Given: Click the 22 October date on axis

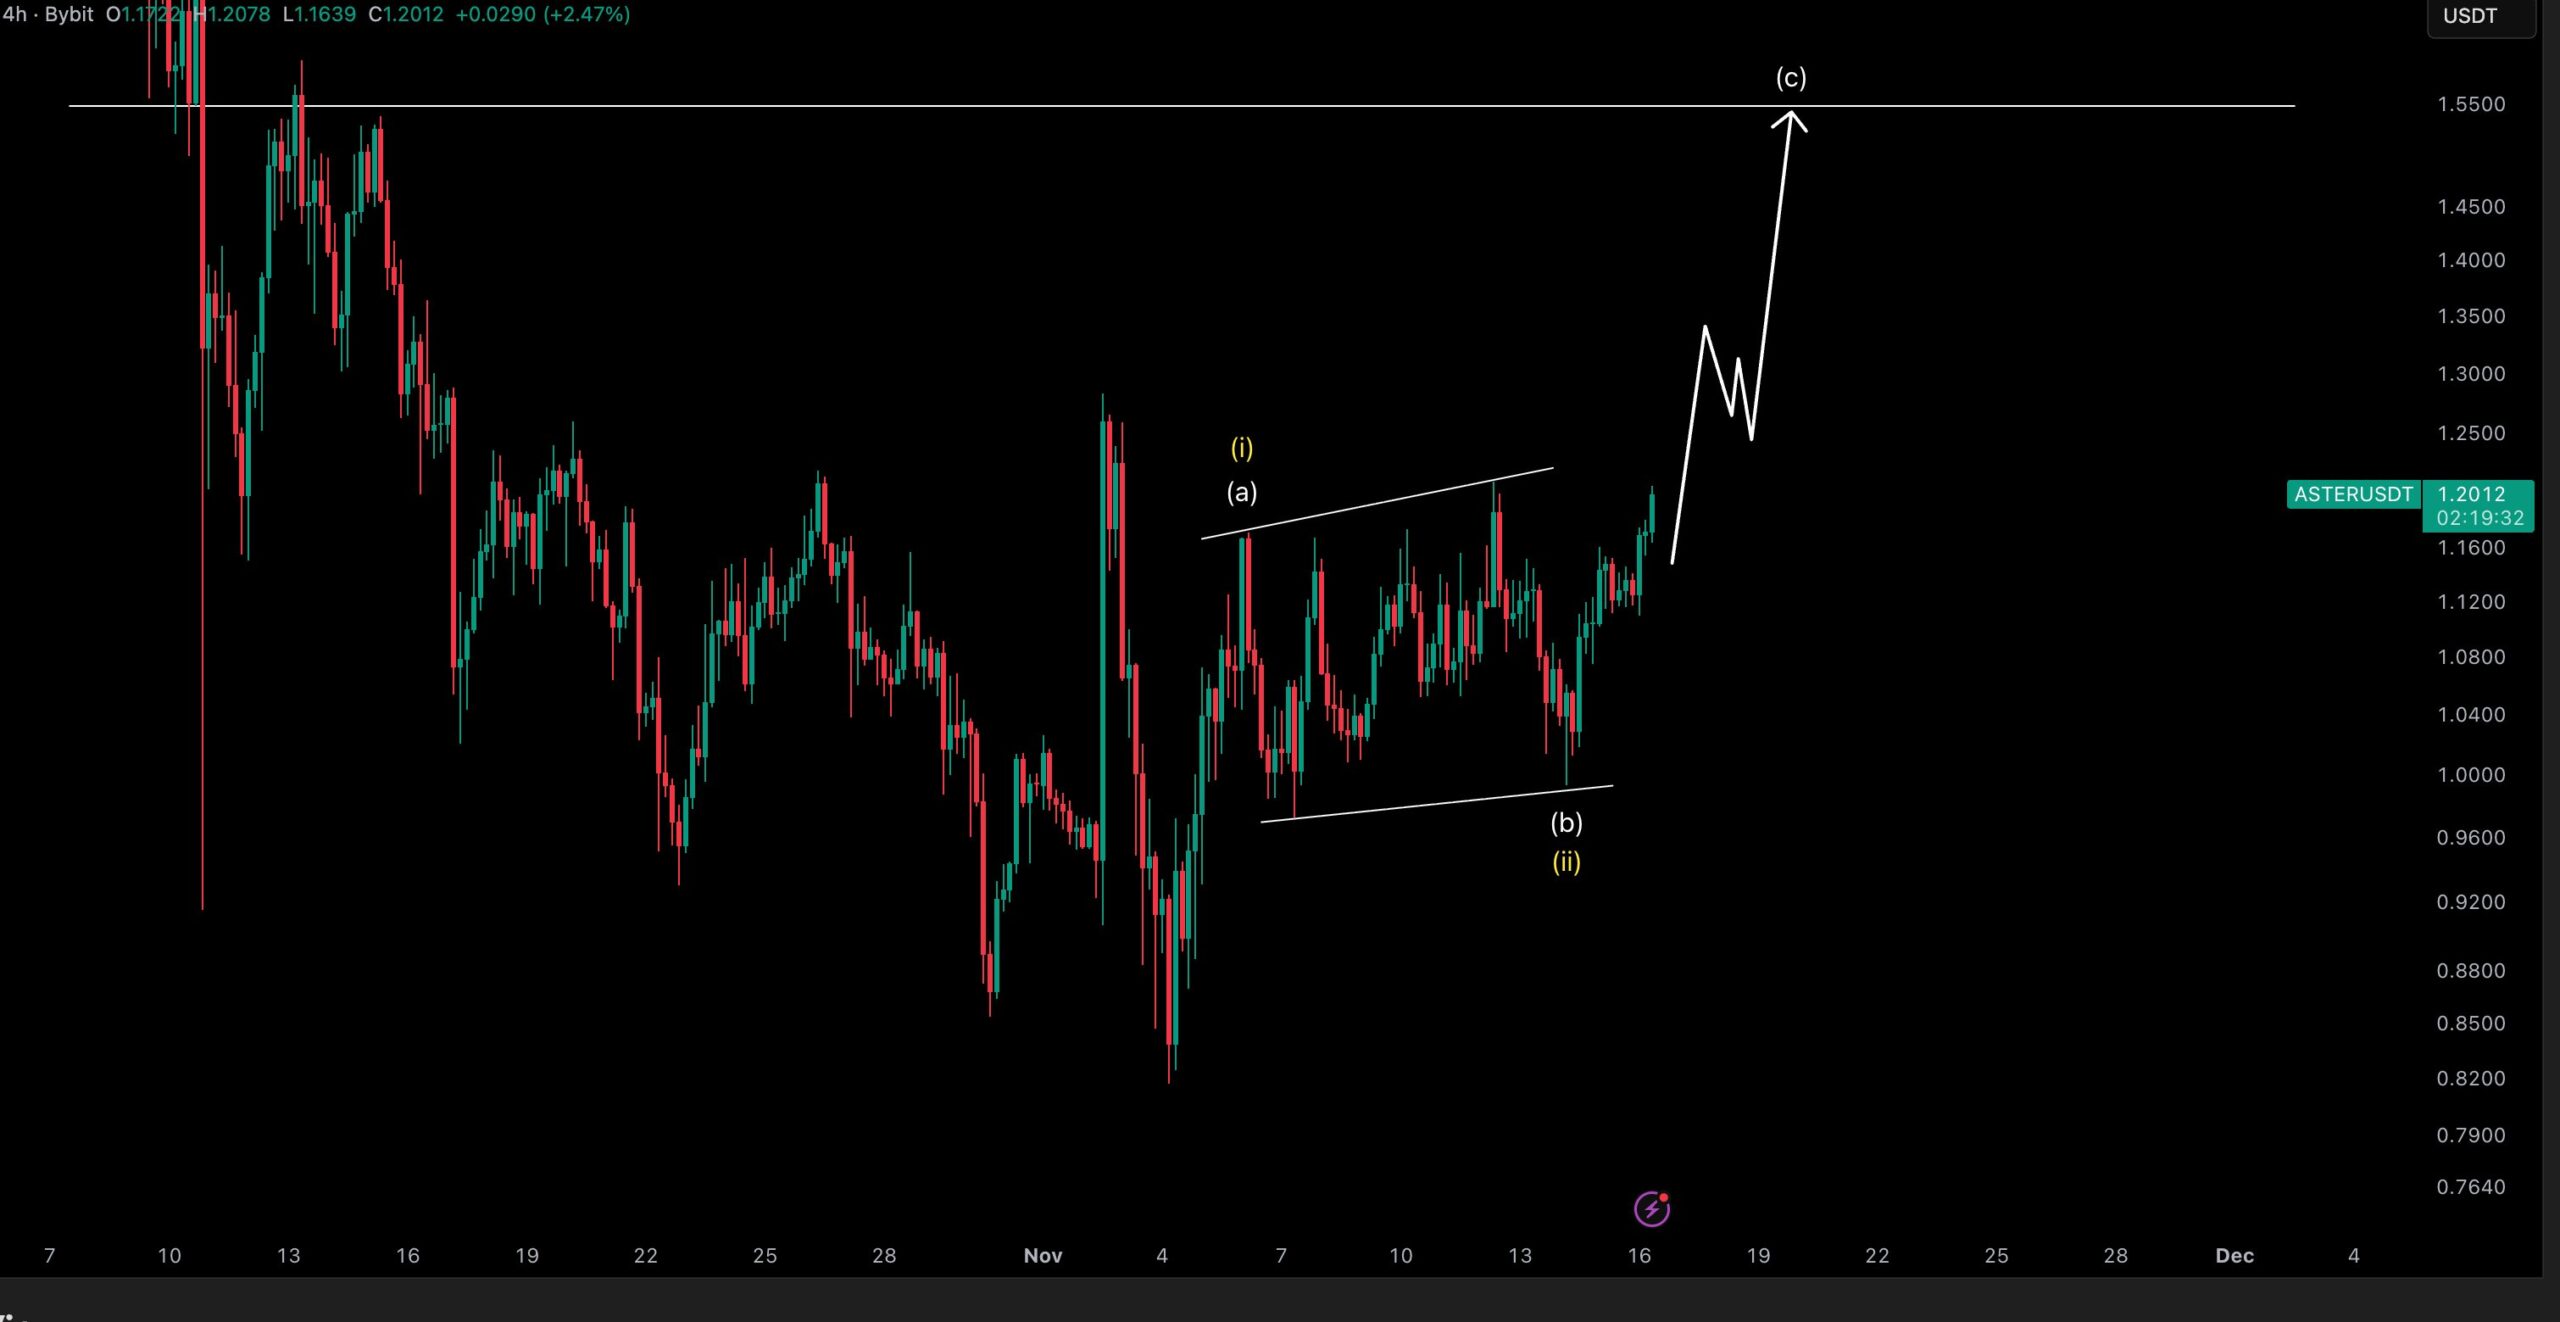Looking at the screenshot, I should (645, 1255).
